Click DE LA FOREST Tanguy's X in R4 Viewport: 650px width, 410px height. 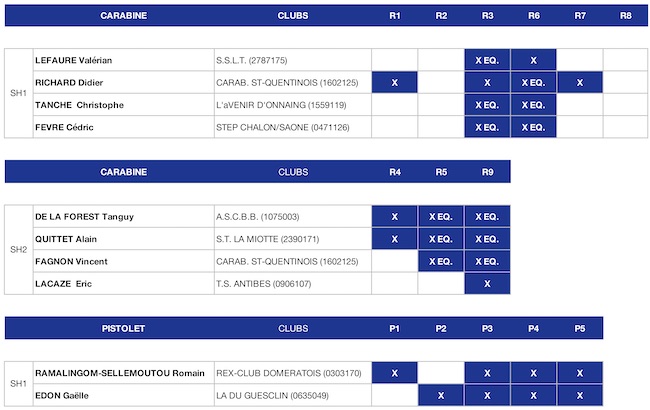[395, 216]
